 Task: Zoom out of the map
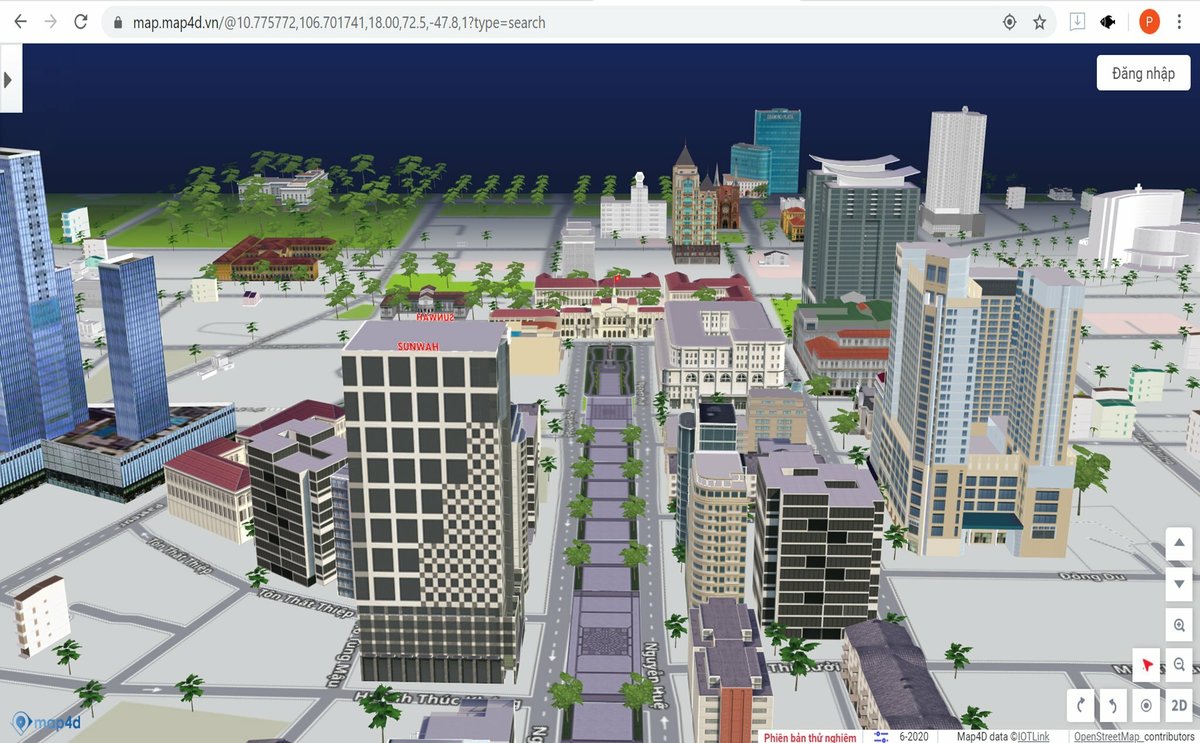coord(1180,664)
